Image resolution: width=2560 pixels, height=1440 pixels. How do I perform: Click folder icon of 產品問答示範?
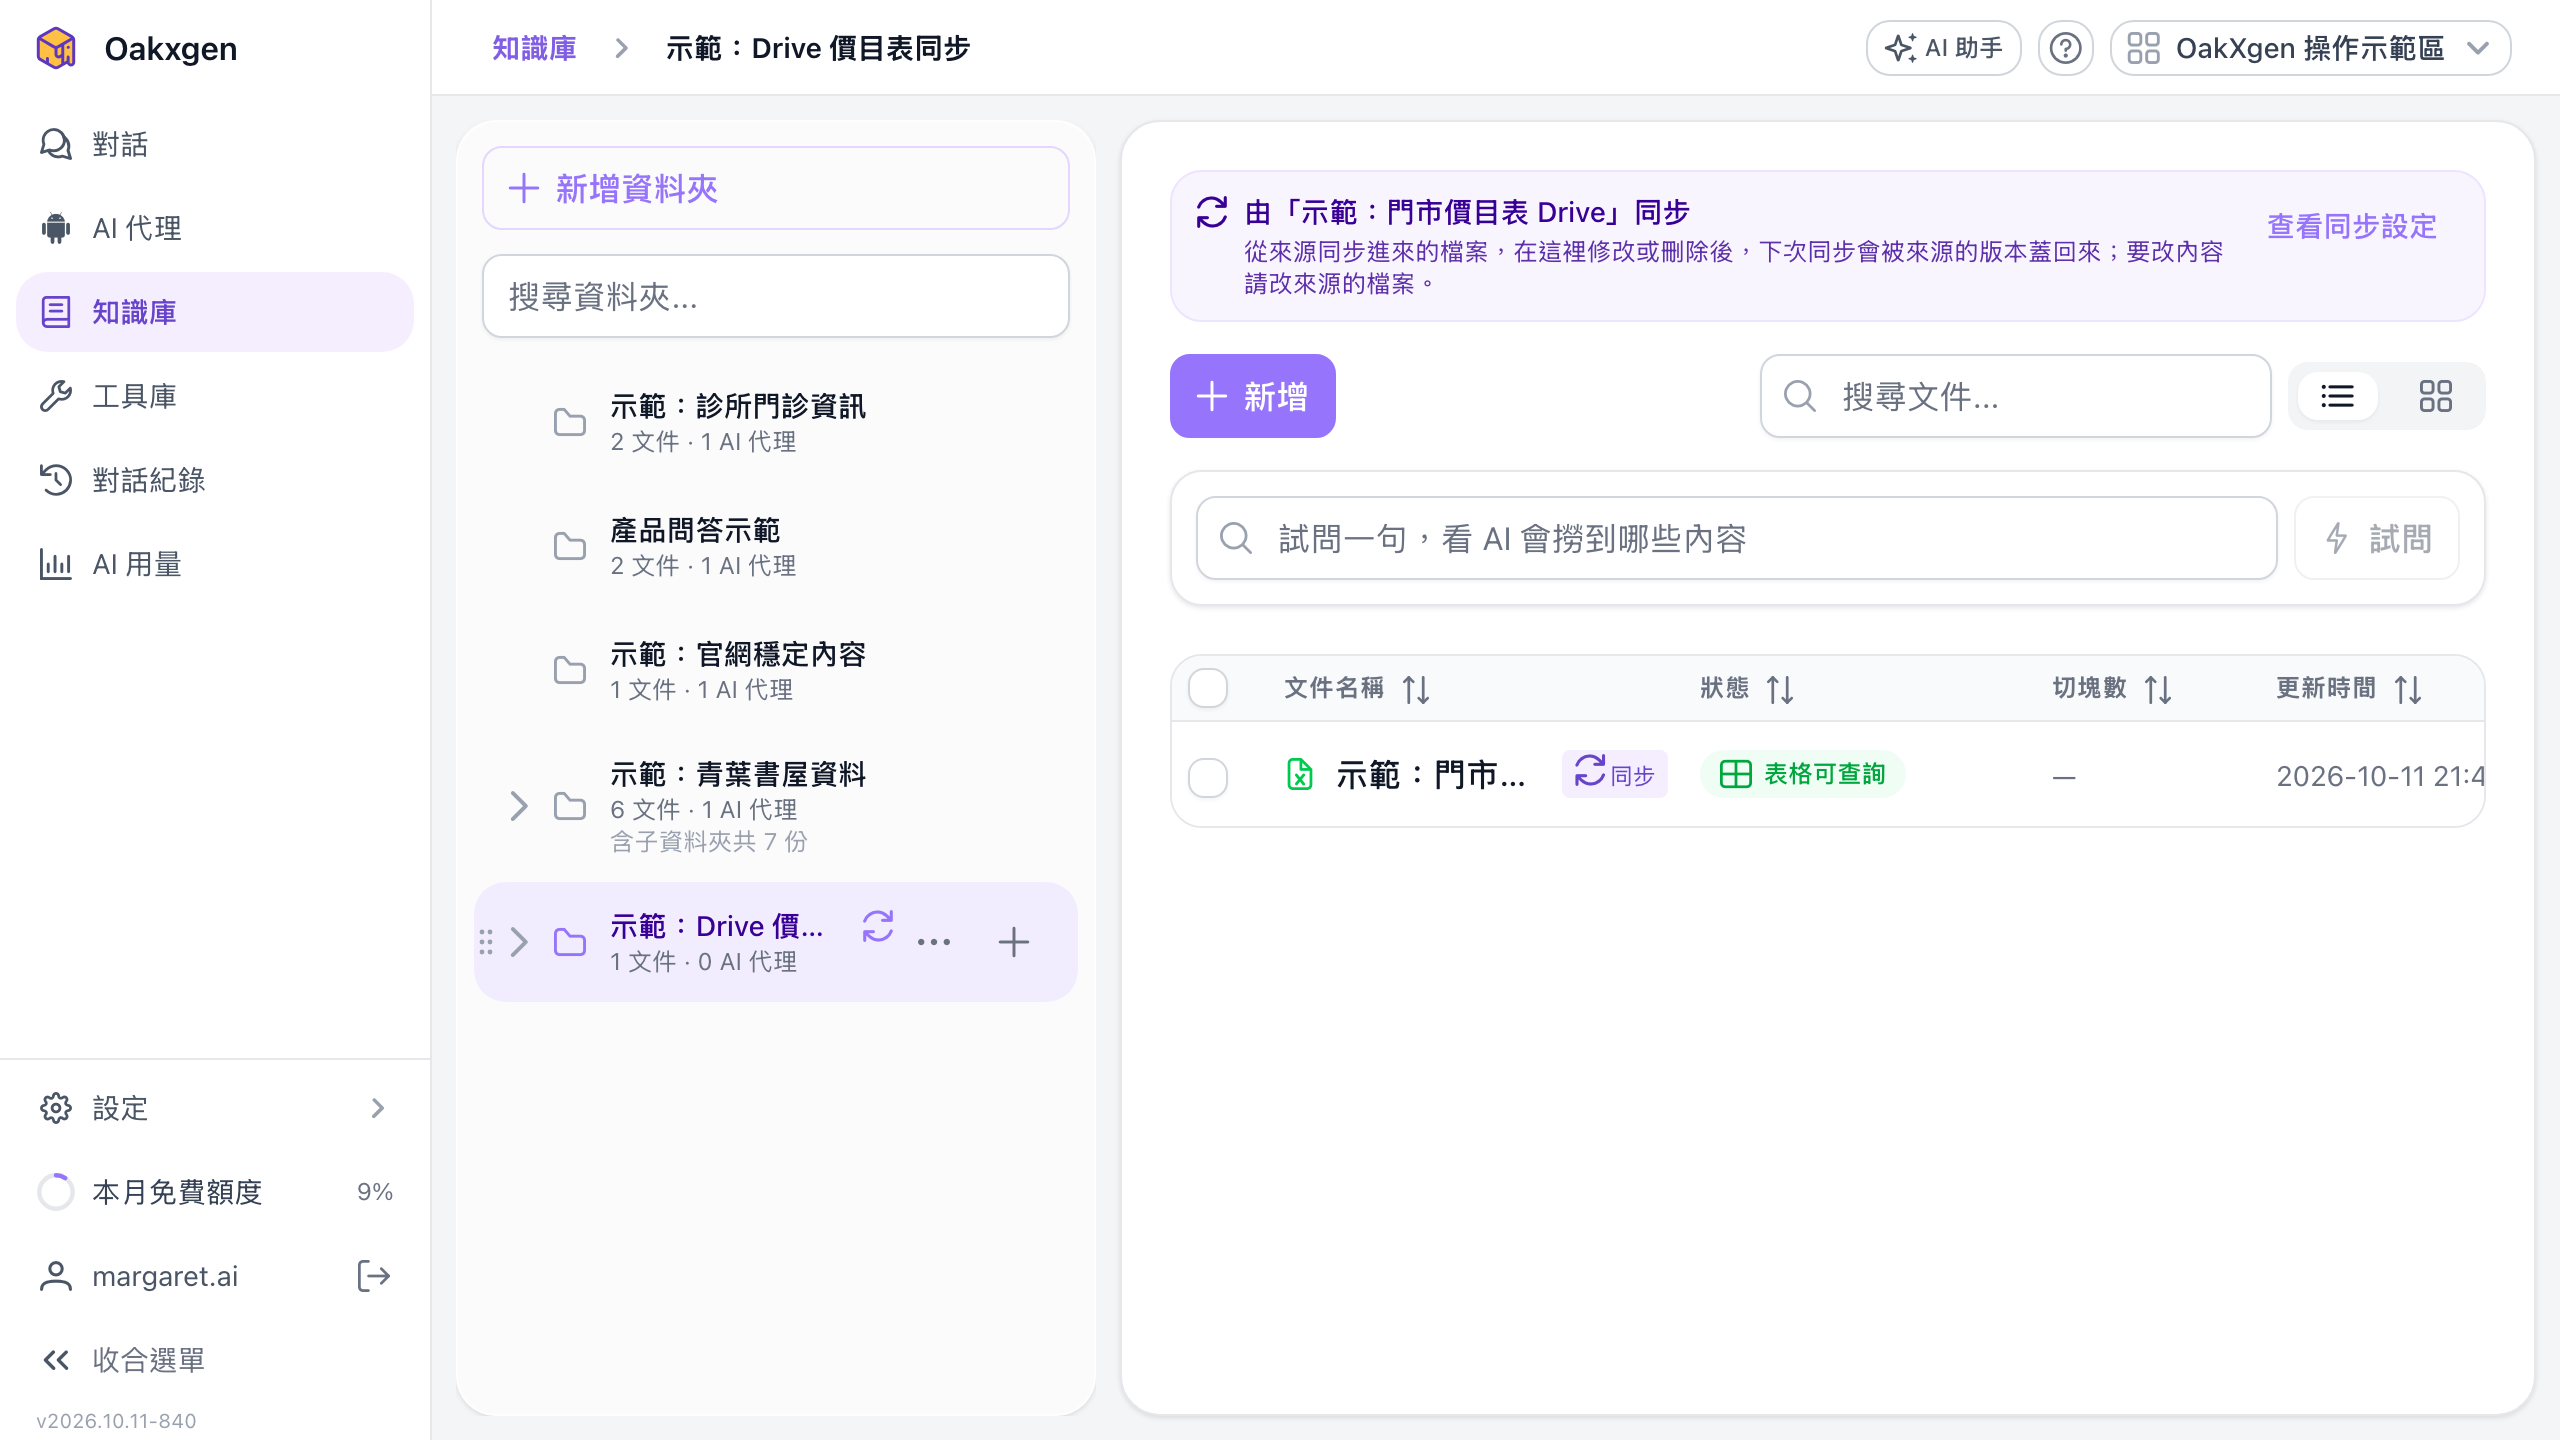(x=570, y=546)
